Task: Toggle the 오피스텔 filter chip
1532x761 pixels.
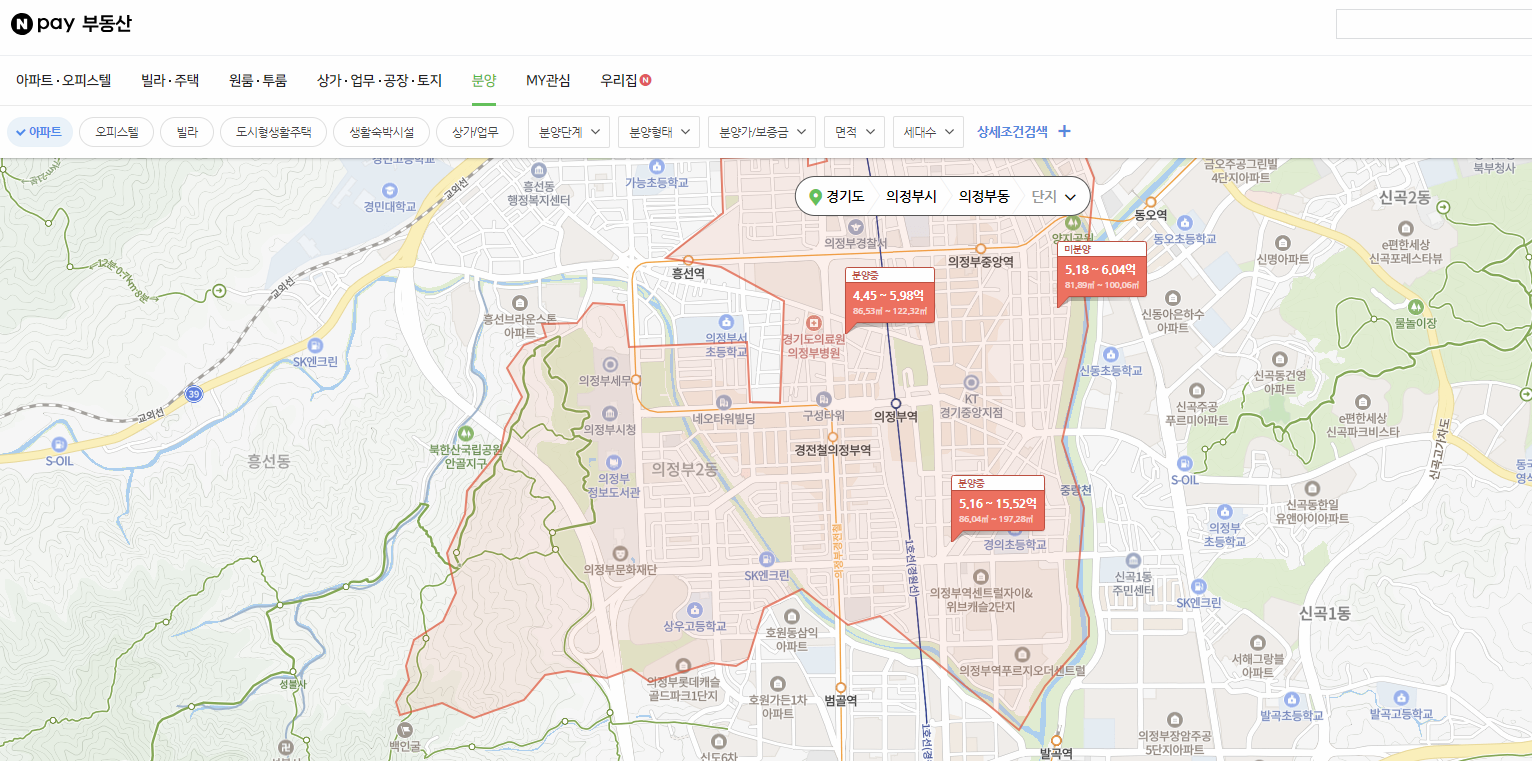Action: tap(117, 131)
